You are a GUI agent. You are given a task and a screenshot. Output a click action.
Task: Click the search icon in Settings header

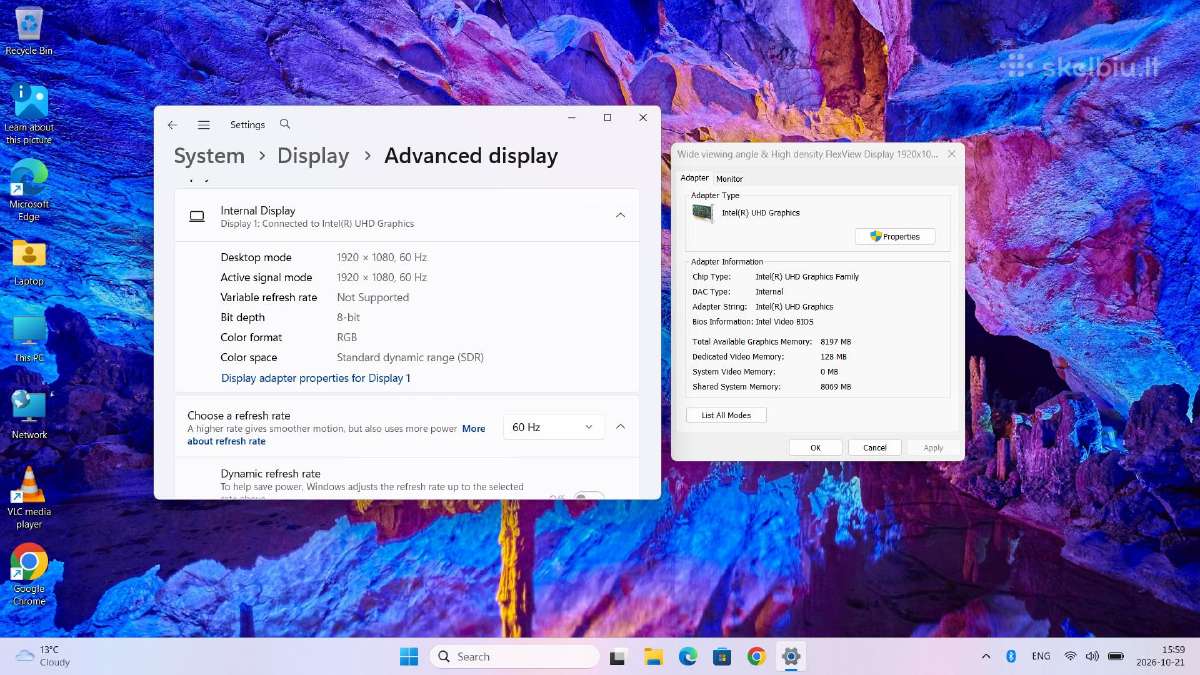pos(285,124)
